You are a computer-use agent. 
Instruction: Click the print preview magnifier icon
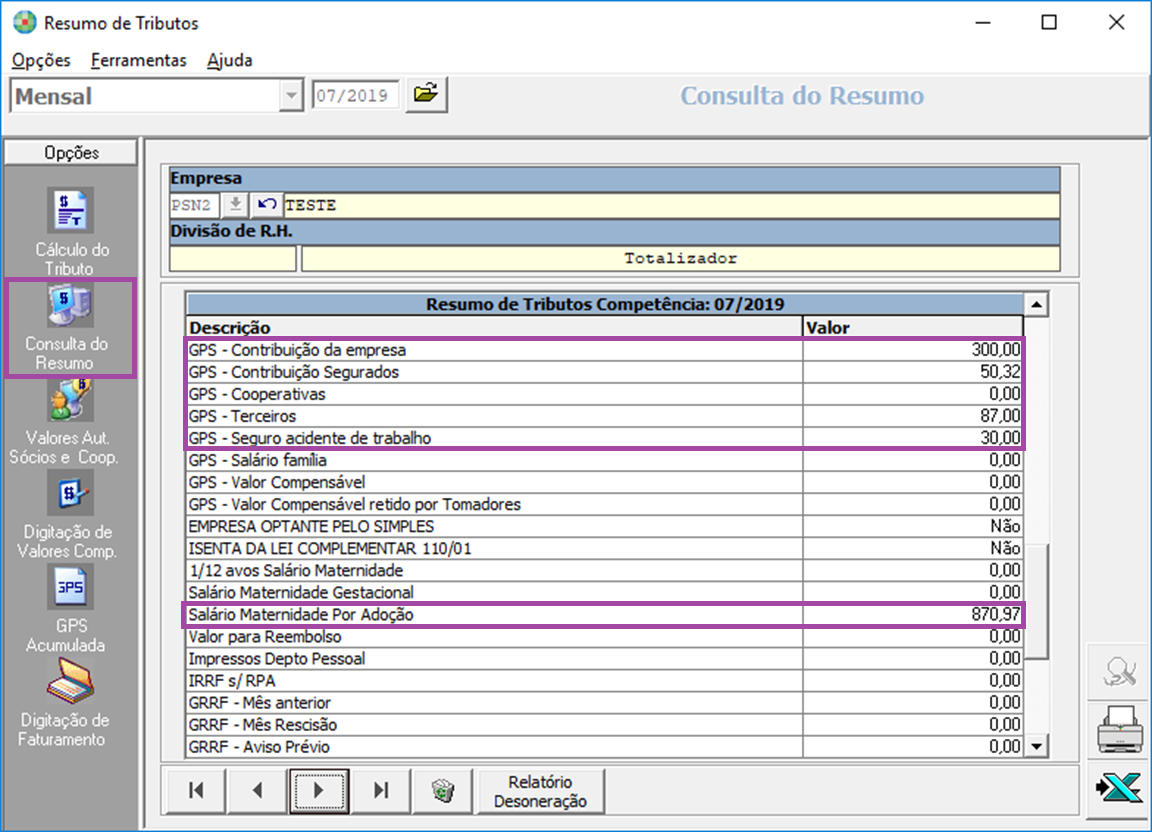(x=1120, y=671)
